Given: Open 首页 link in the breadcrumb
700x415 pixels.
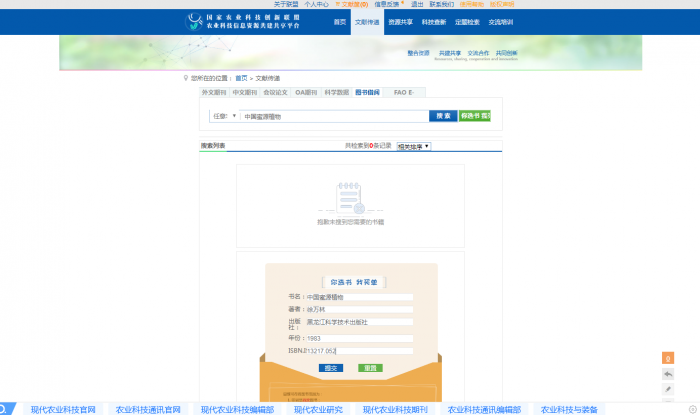Looking at the screenshot, I should click(241, 77).
